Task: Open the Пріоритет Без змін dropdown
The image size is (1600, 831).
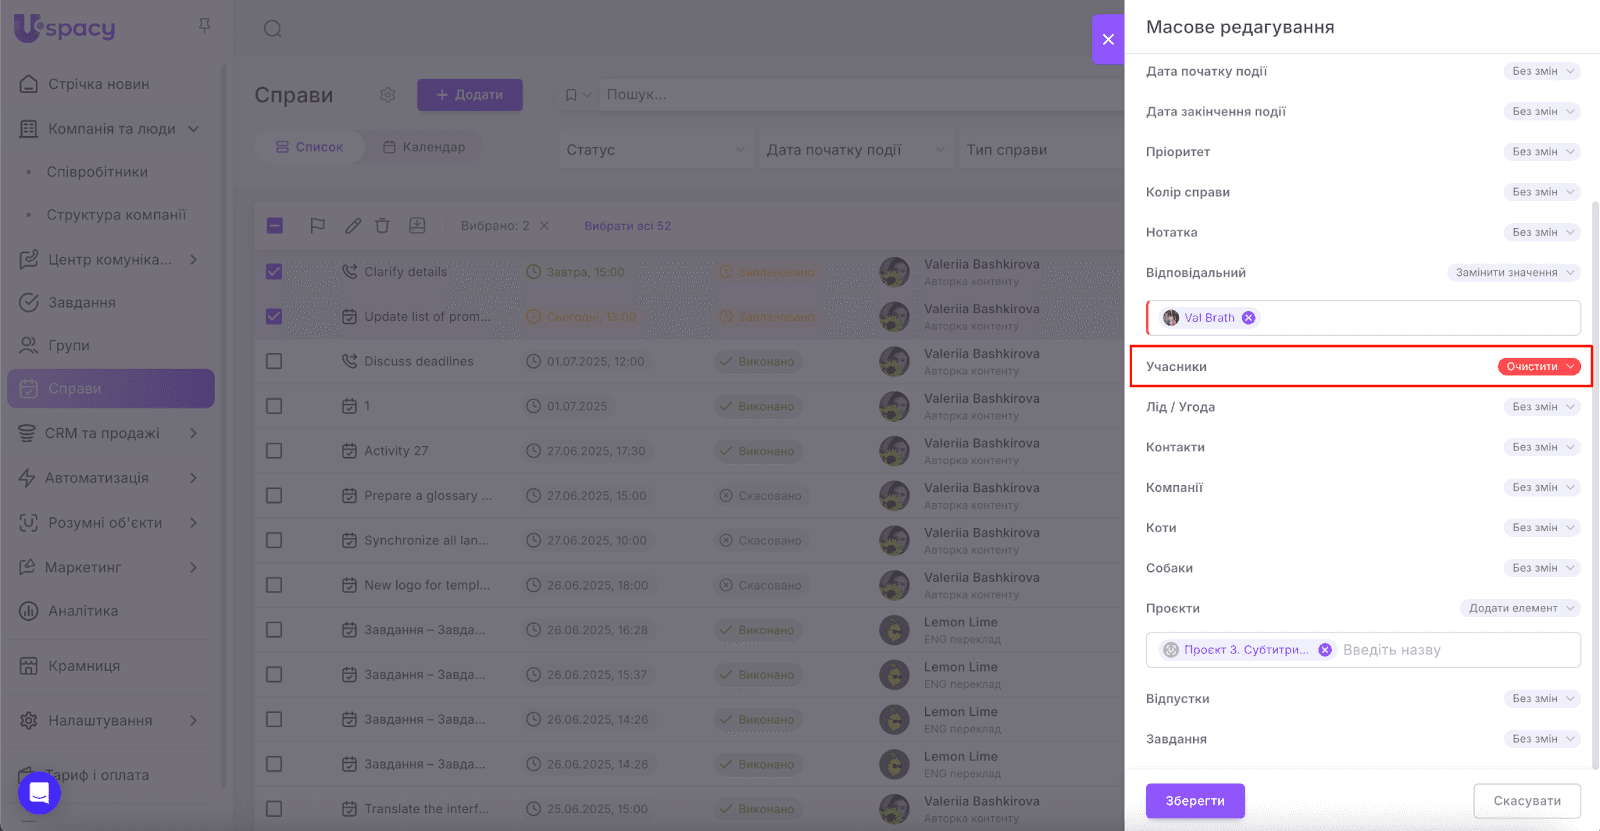Action: coord(1542,152)
